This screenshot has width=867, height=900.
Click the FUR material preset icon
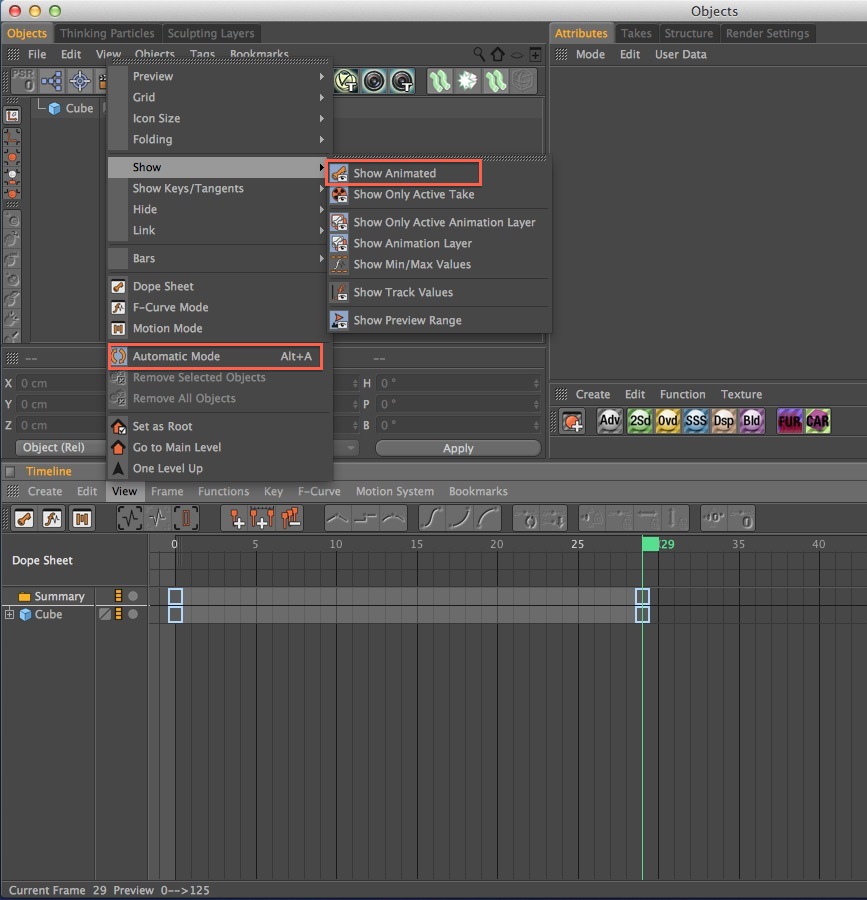(x=790, y=421)
